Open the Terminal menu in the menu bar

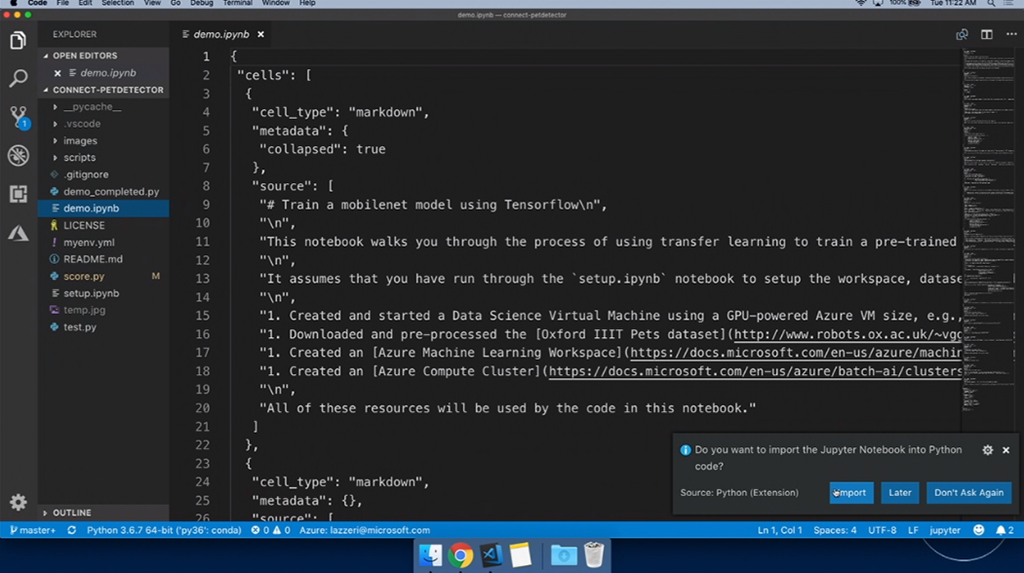pyautogui.click(x=237, y=4)
